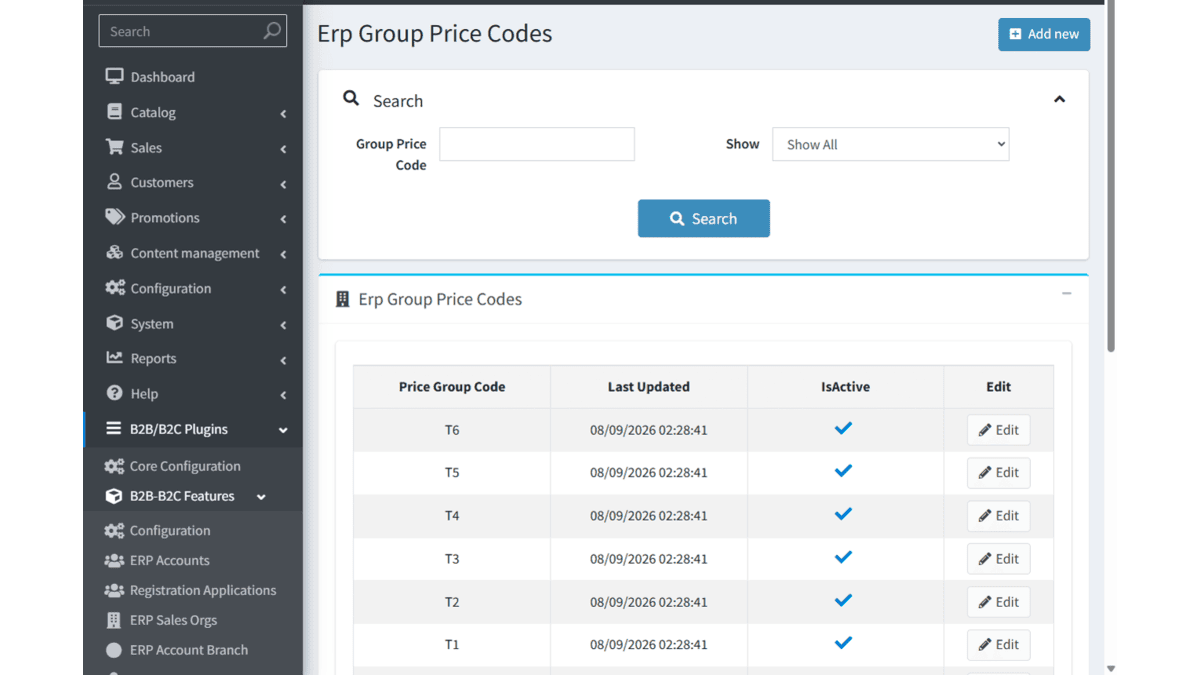The width and height of the screenshot is (1200, 675).
Task: Edit the T3 price group code
Action: coord(998,559)
